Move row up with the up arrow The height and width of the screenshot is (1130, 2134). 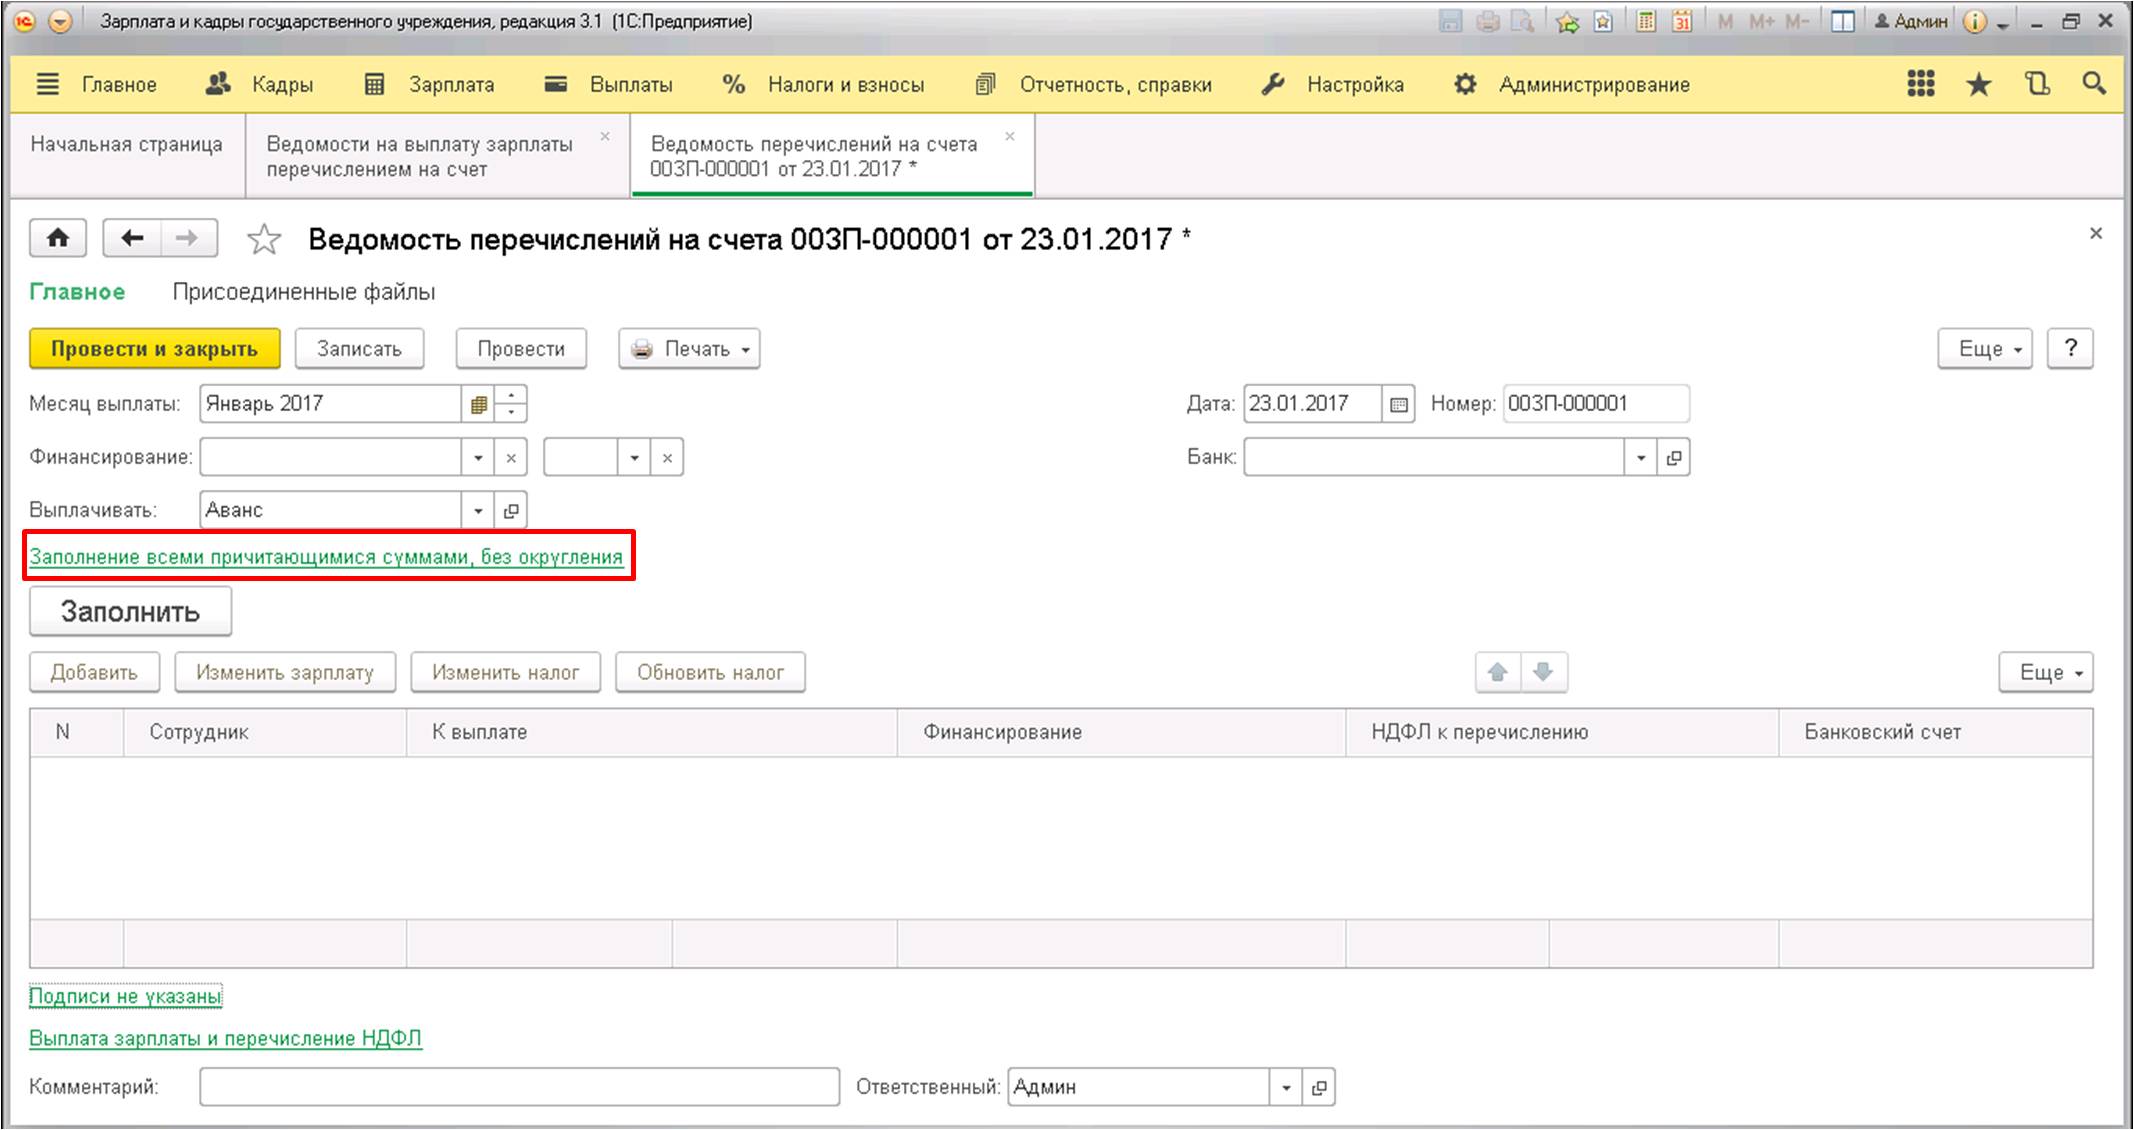(x=1497, y=672)
